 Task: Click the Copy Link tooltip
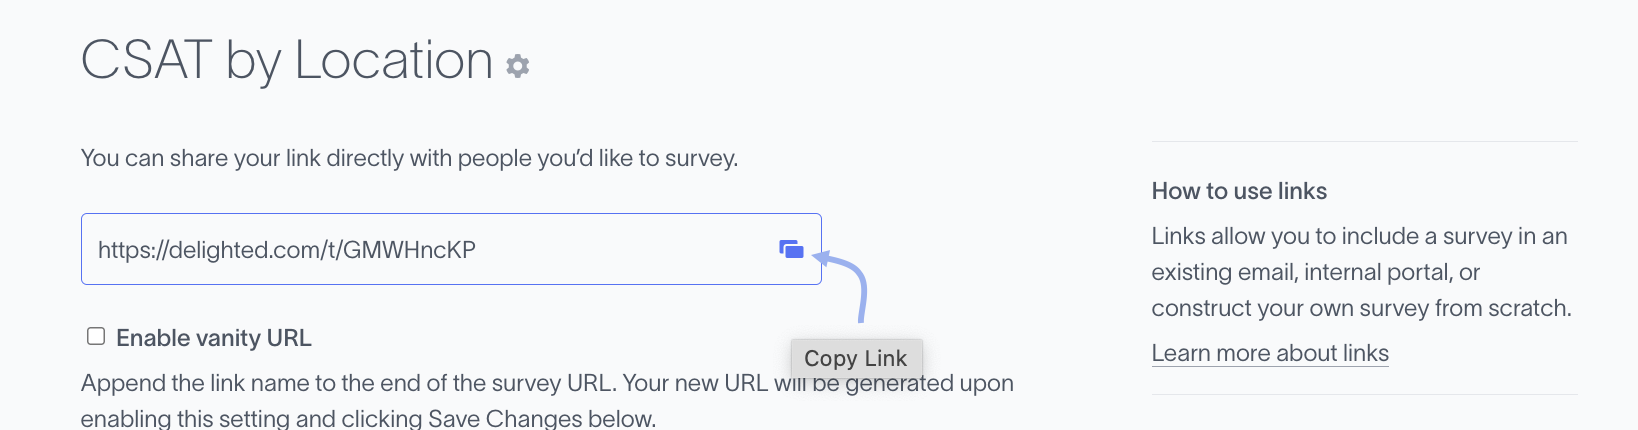(856, 358)
